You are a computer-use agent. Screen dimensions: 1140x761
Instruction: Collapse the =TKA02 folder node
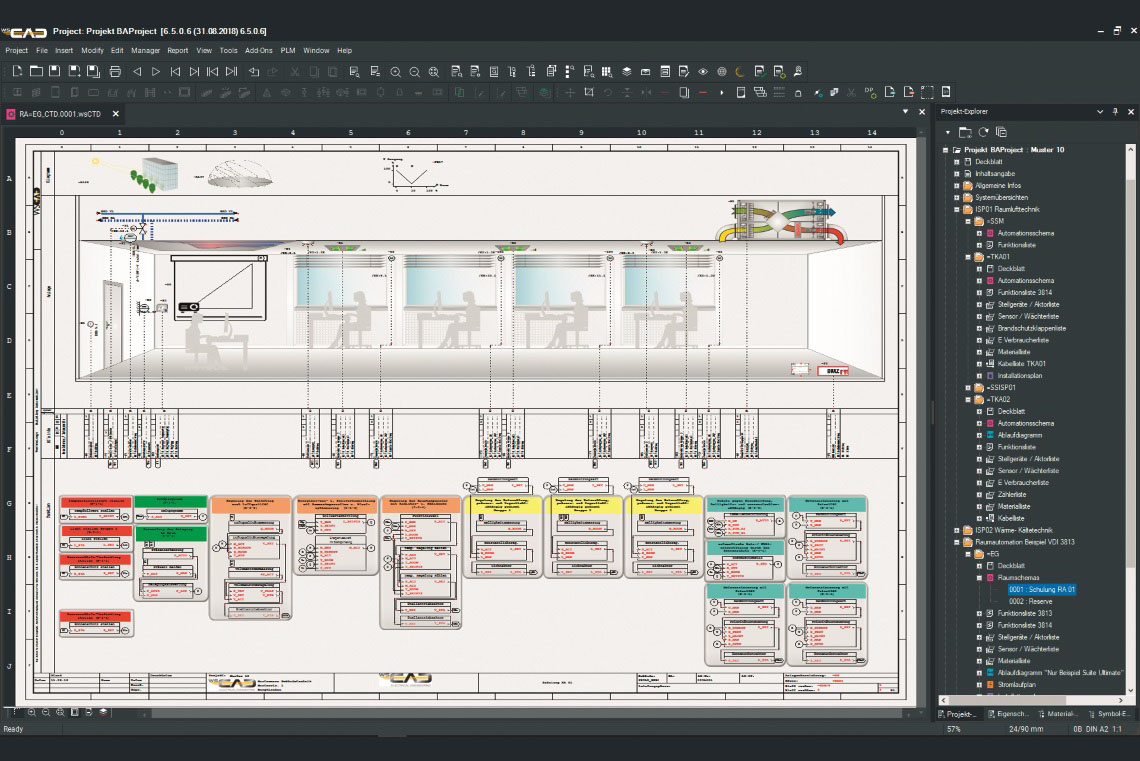tap(968, 399)
